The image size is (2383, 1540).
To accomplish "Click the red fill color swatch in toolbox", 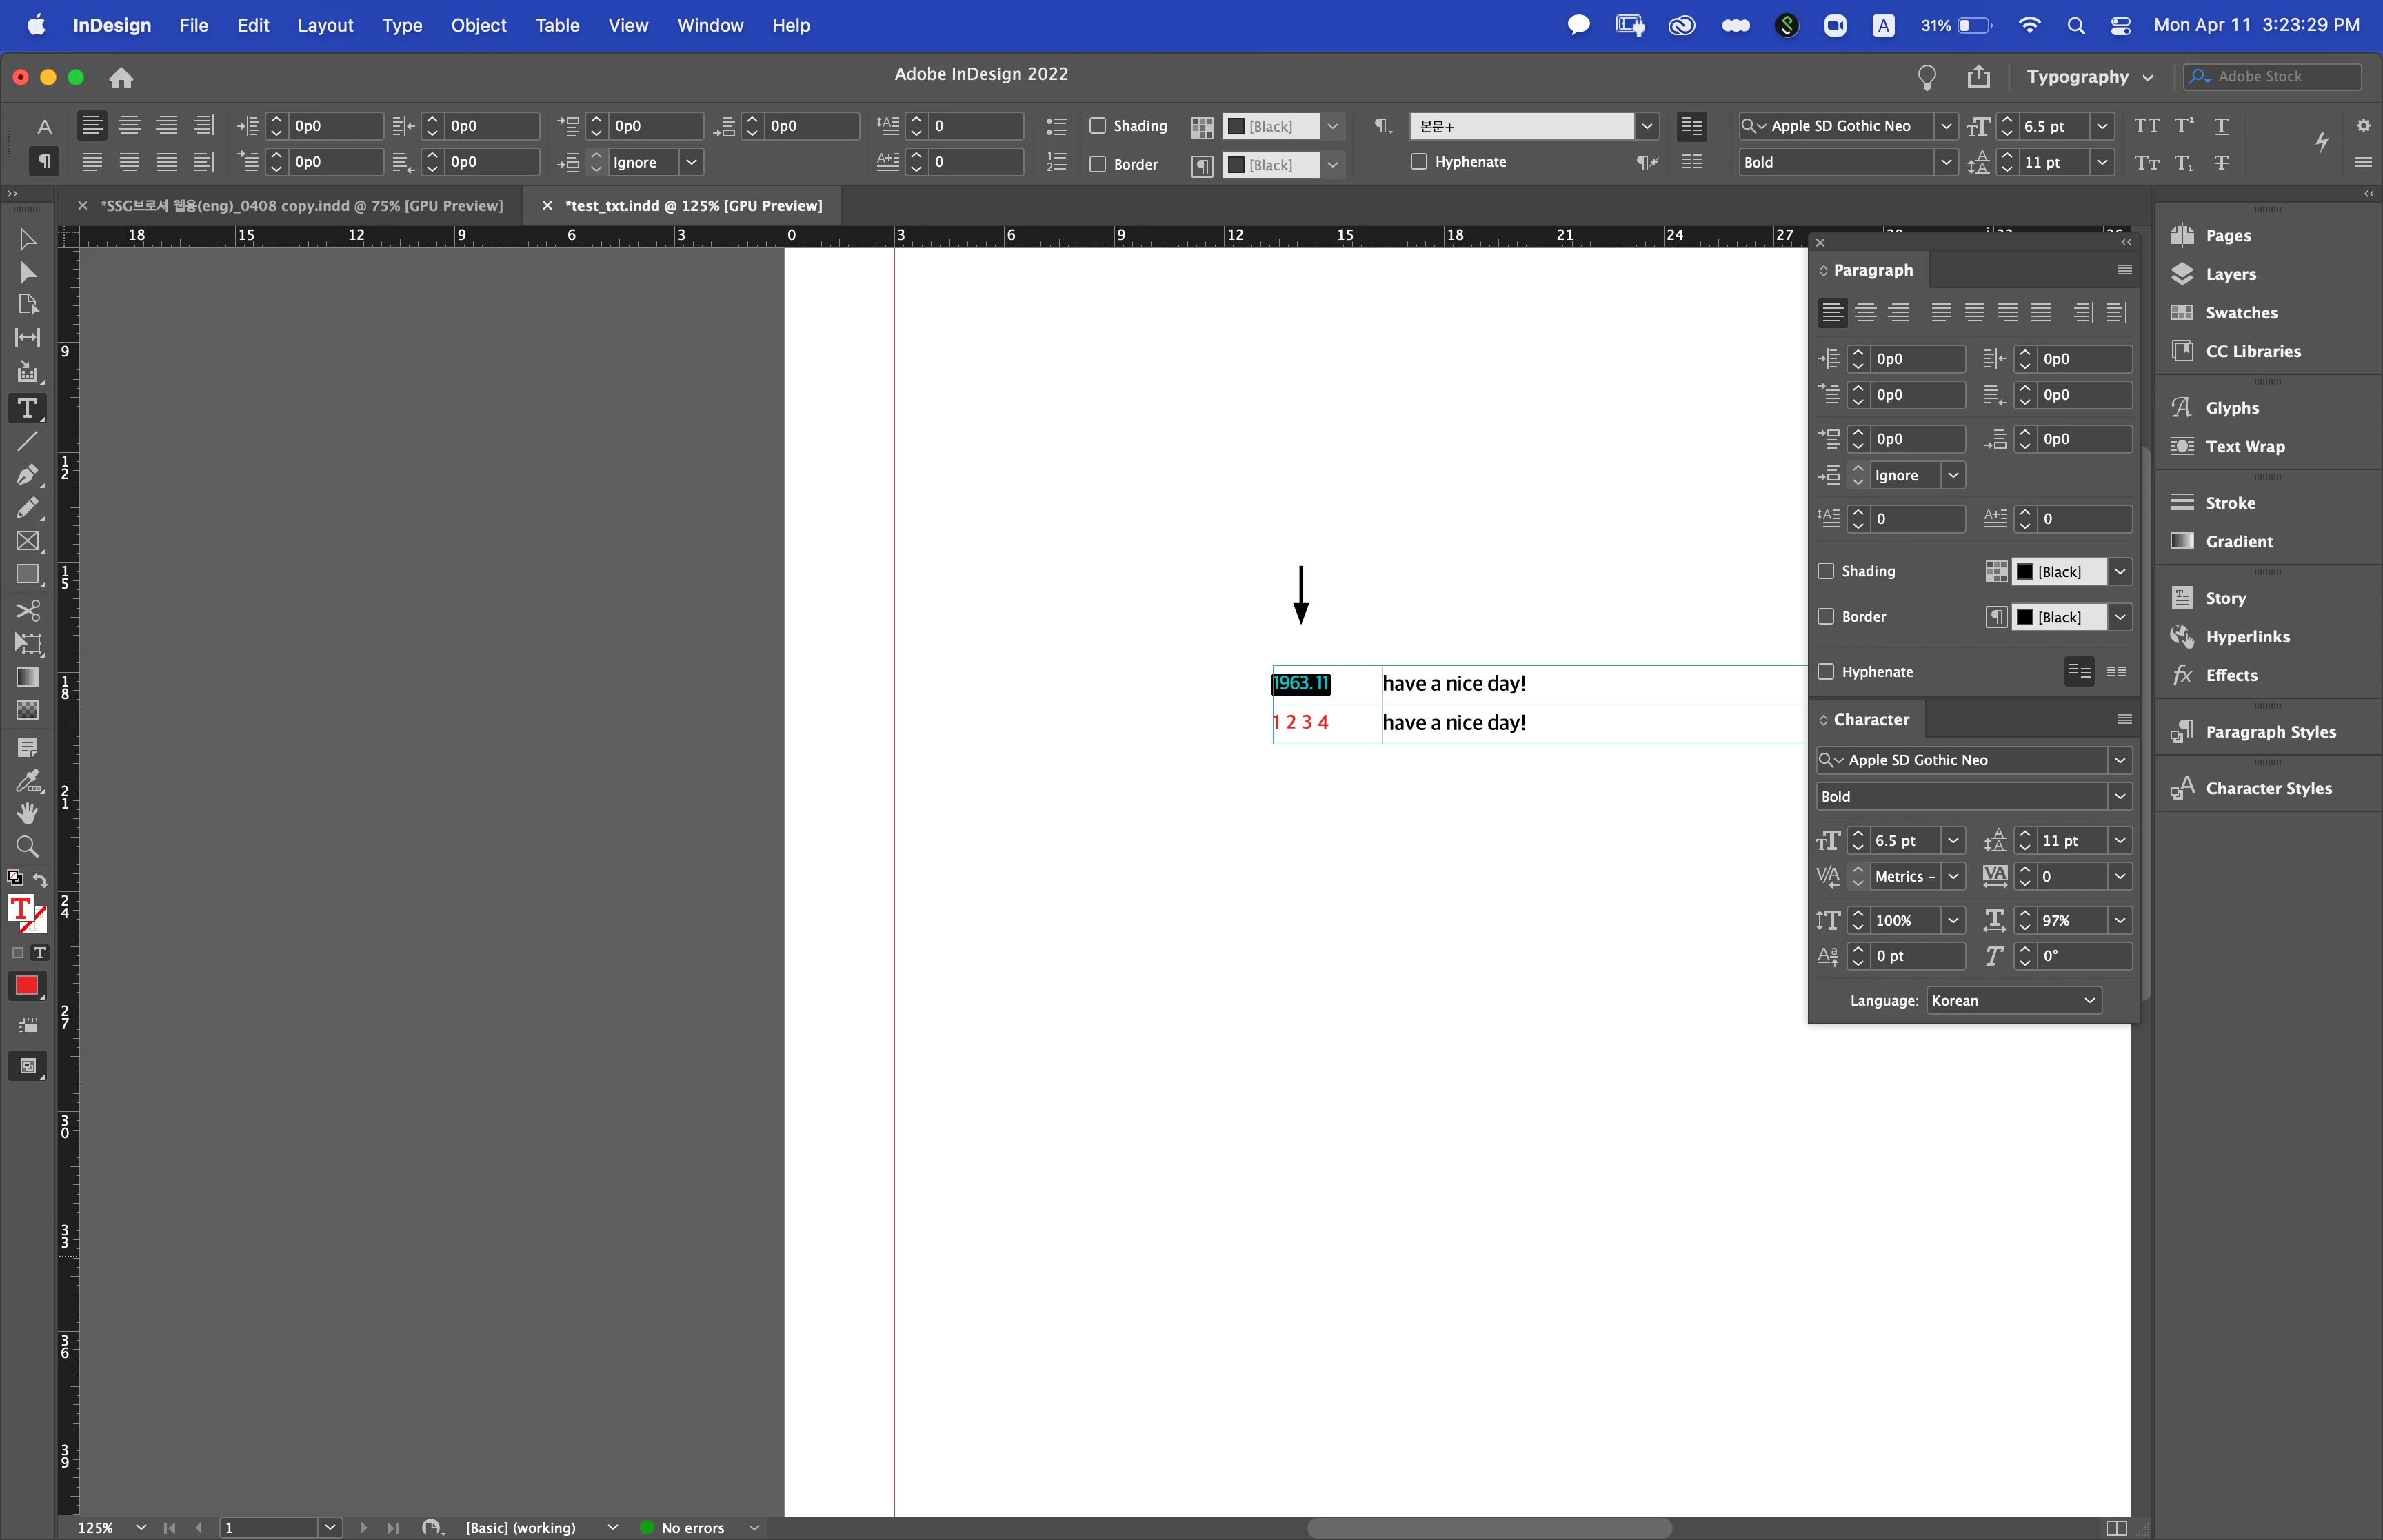I will coord(27,986).
